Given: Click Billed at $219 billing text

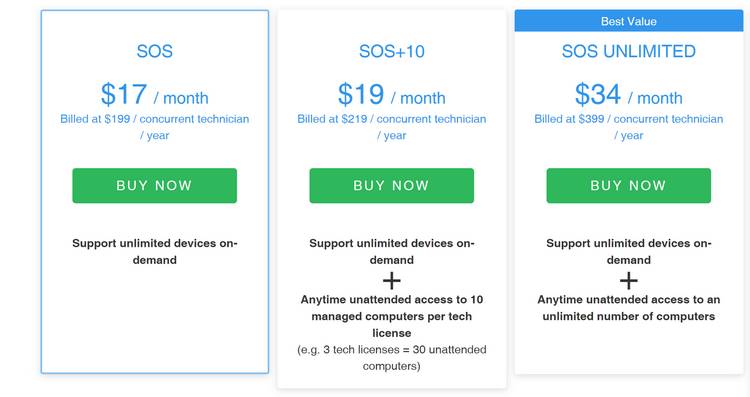Looking at the screenshot, I should 392,127.
